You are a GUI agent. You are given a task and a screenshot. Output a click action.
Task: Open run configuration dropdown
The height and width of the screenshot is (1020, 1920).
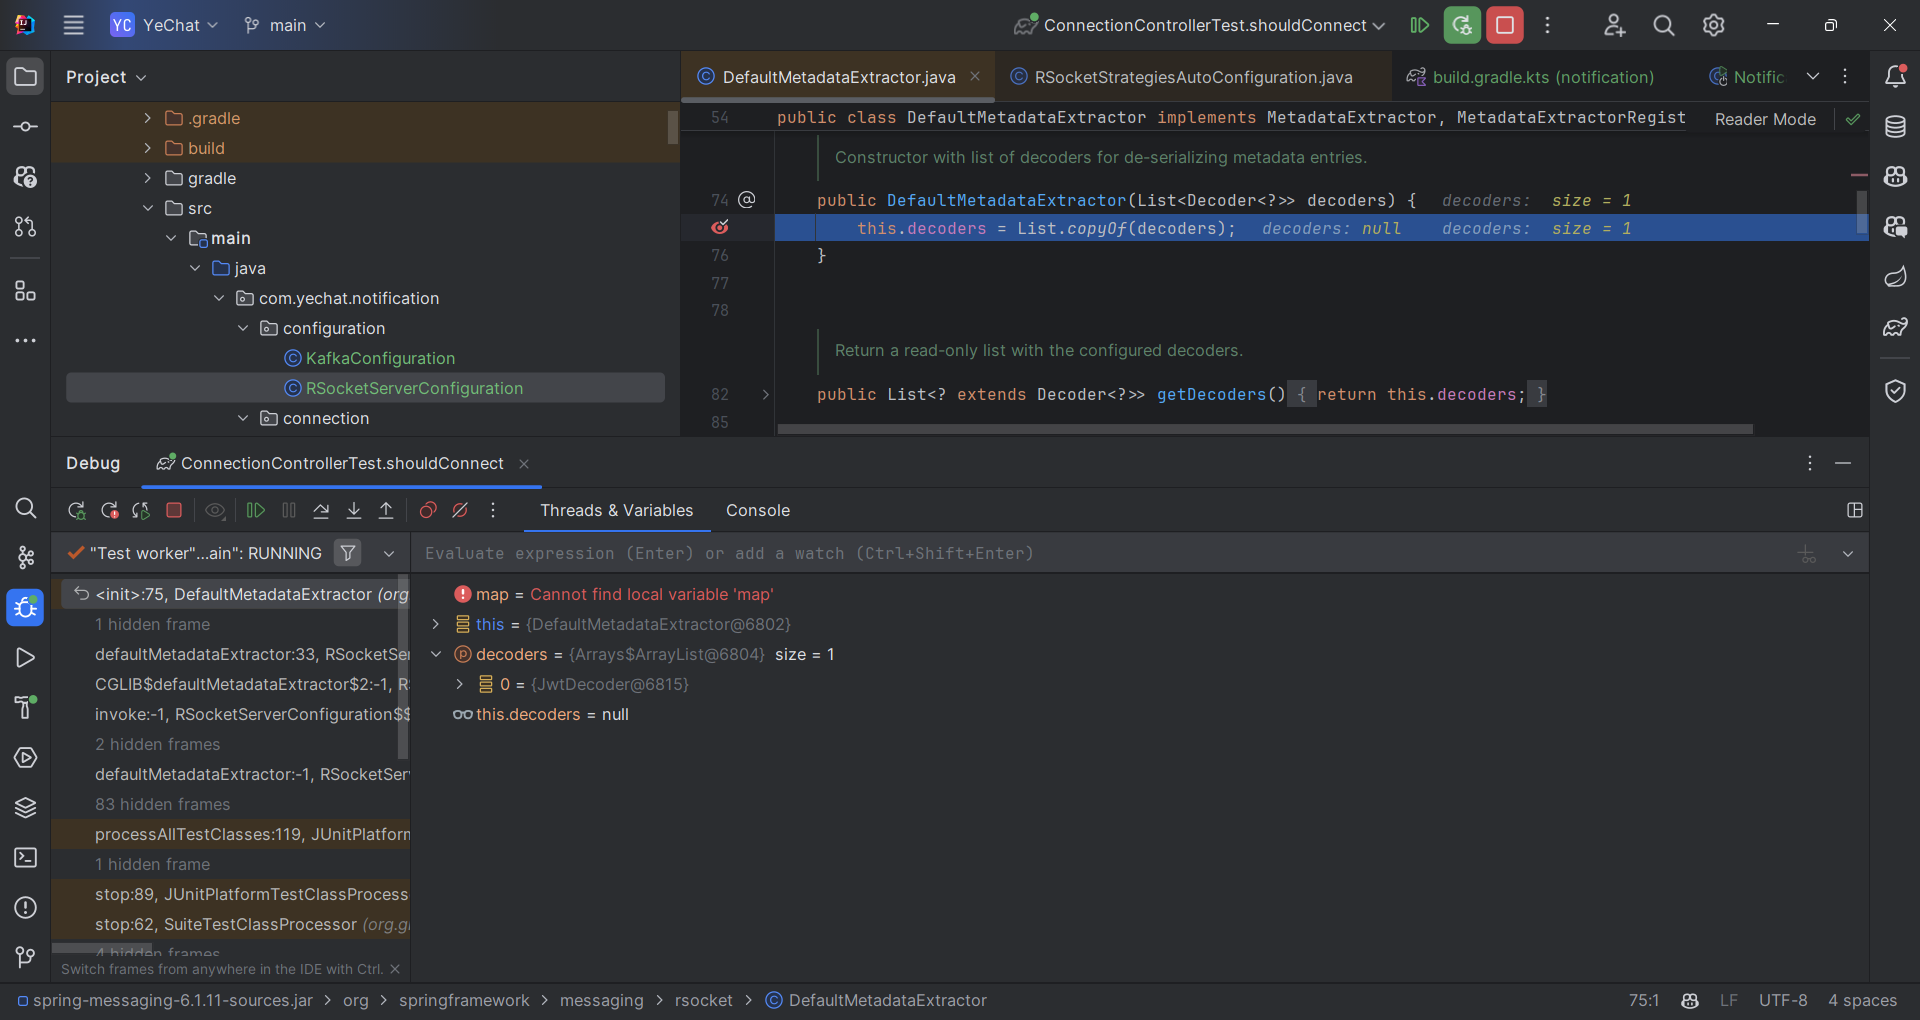pyautogui.click(x=1199, y=25)
